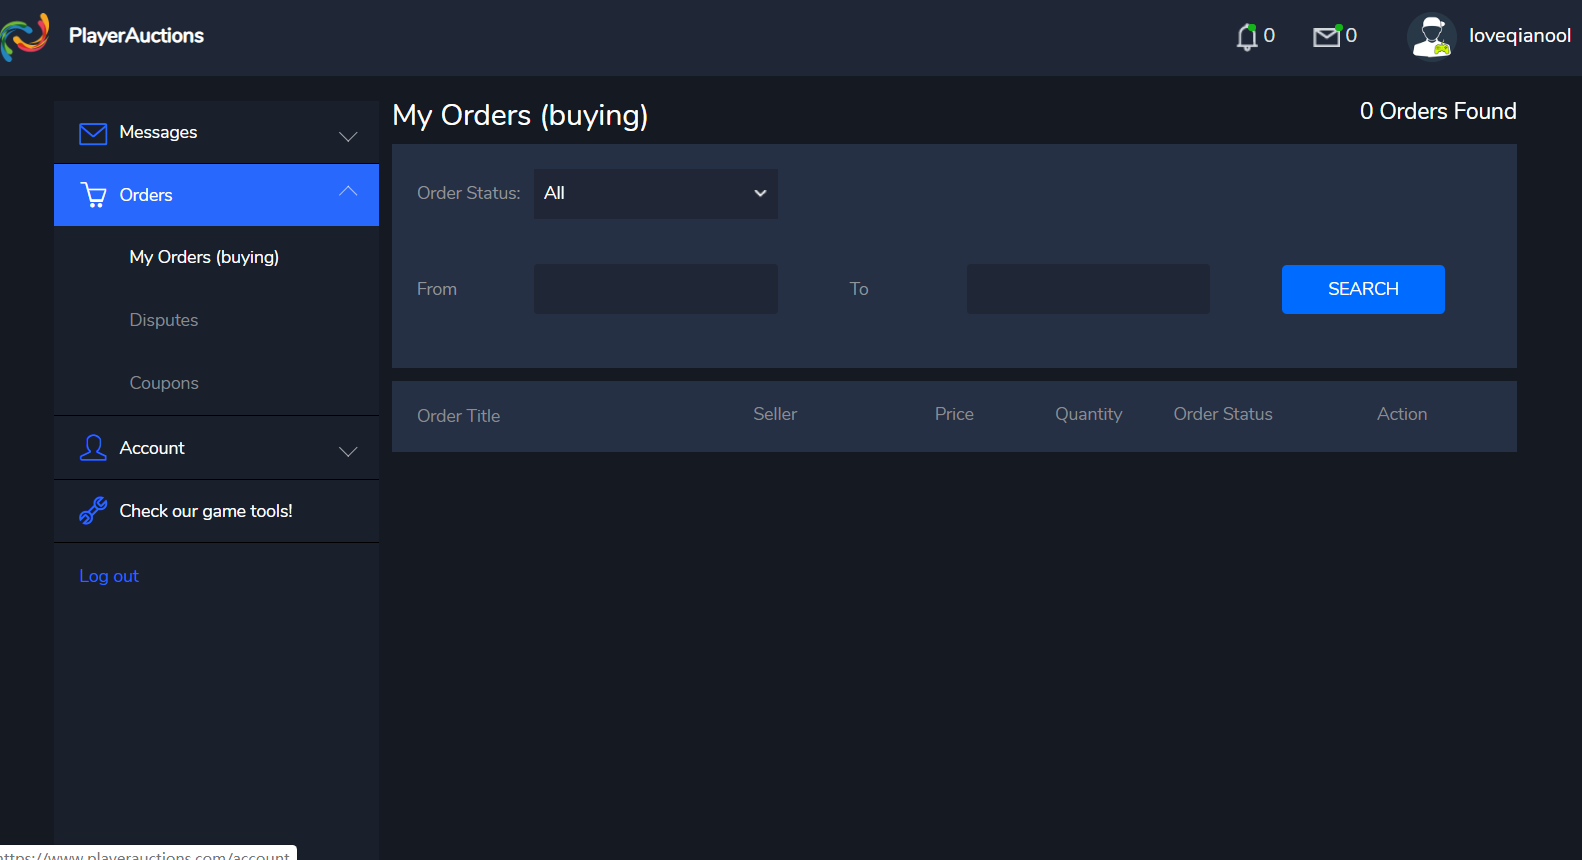Image resolution: width=1582 pixels, height=860 pixels.
Task: Select the Account sidebar item
Action: click(216, 448)
